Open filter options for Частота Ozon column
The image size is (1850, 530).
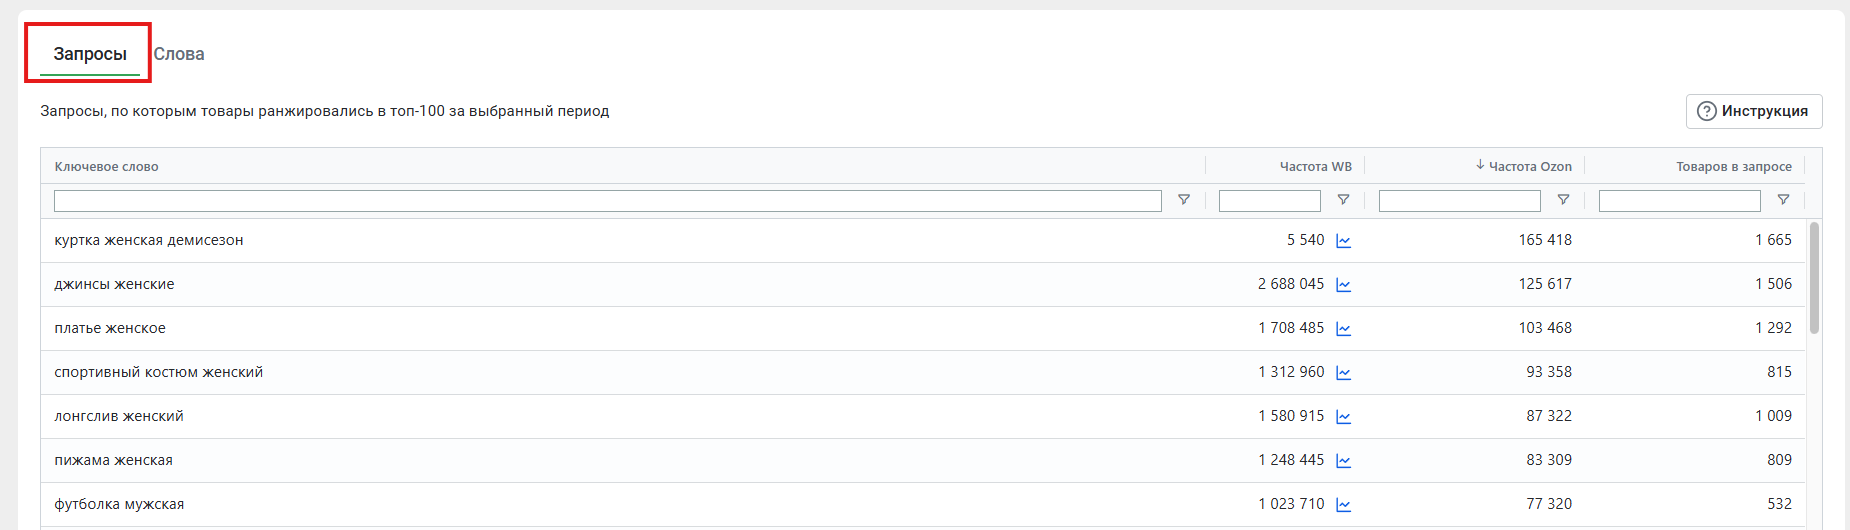1563,200
